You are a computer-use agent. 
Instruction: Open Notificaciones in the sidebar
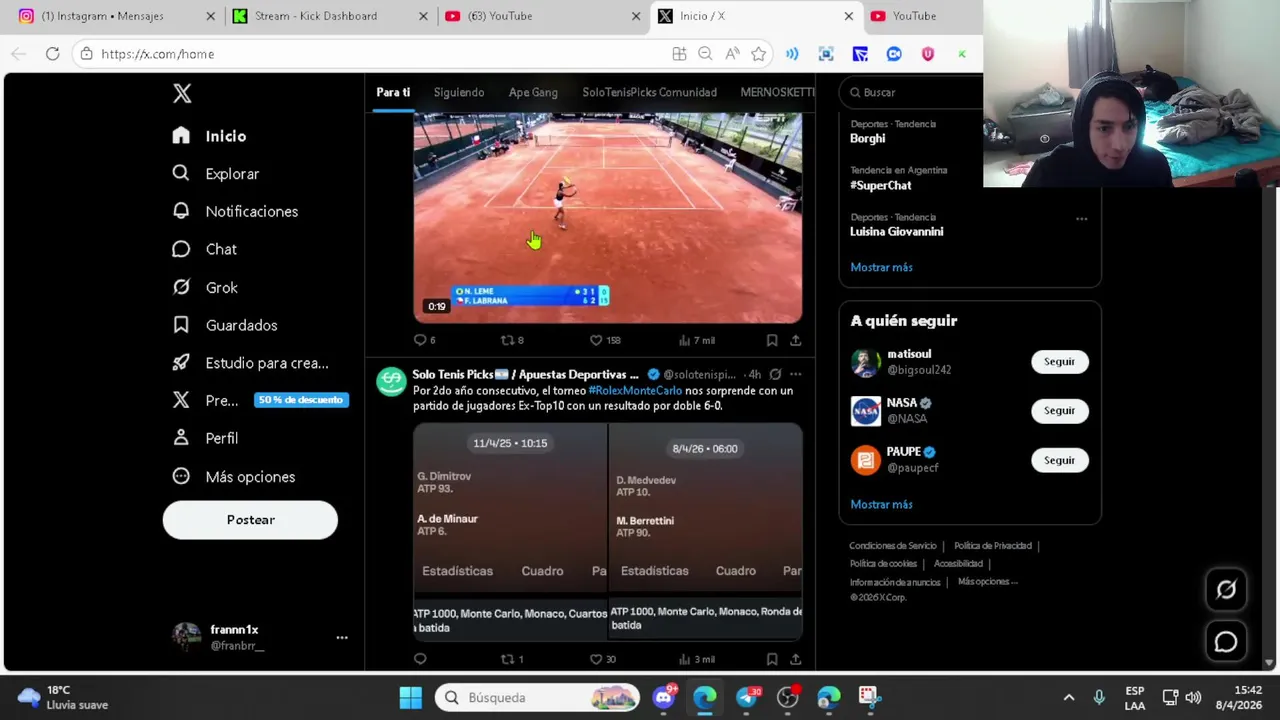235,211
